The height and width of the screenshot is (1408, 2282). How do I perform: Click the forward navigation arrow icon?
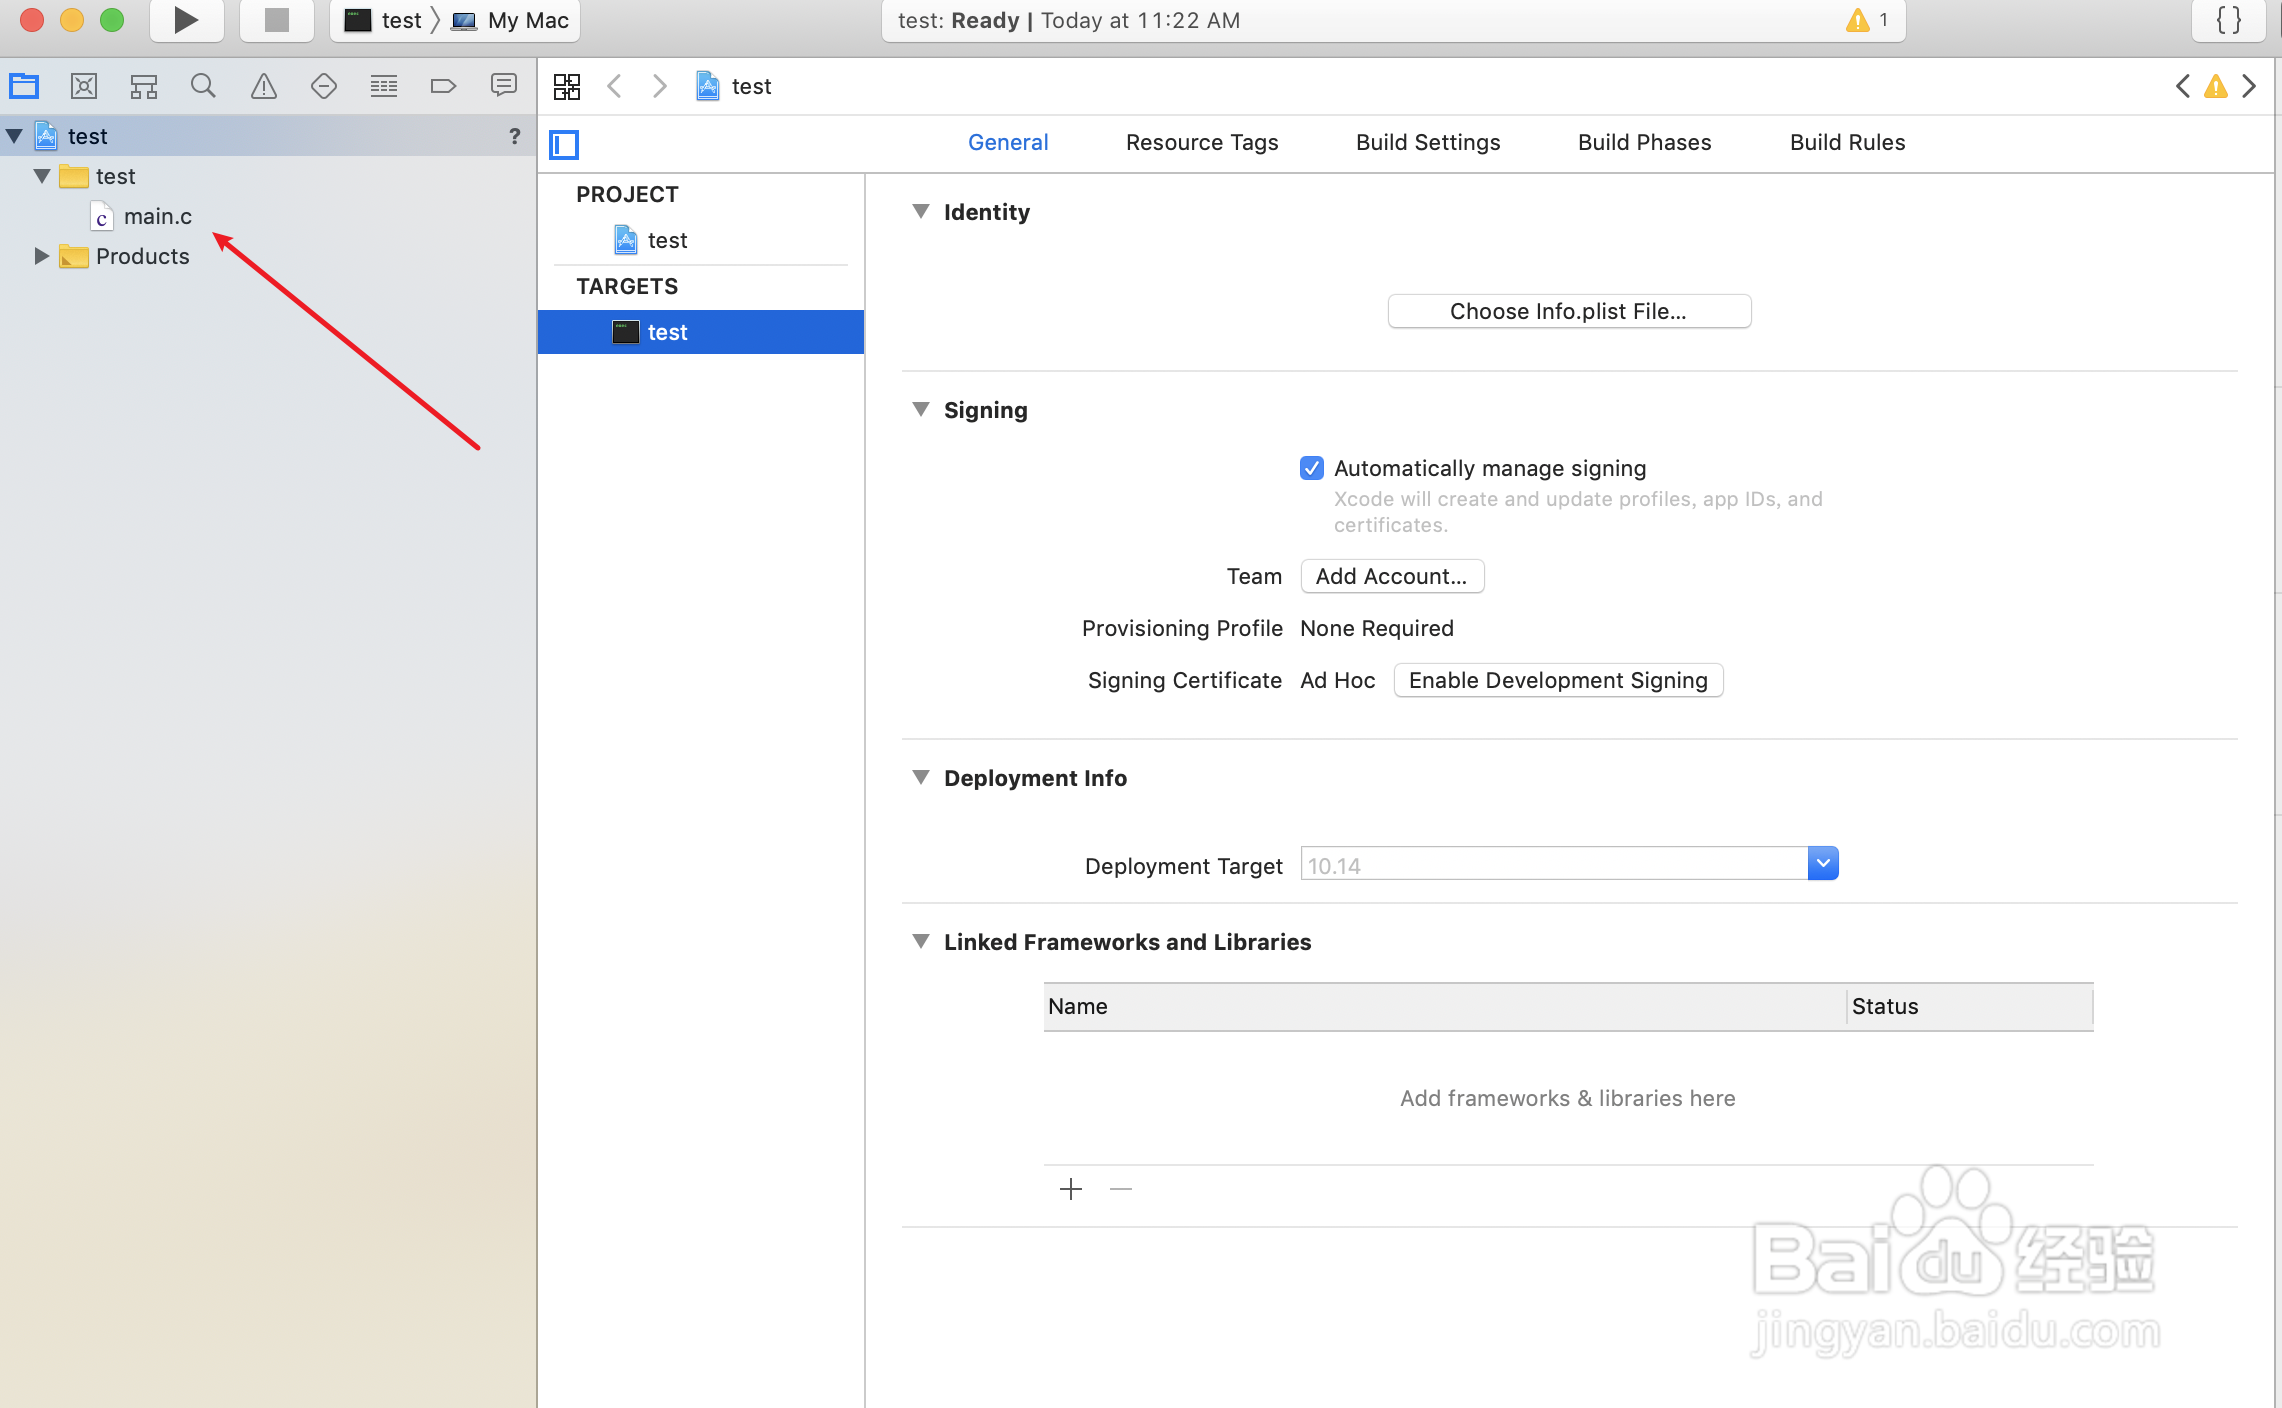659,86
